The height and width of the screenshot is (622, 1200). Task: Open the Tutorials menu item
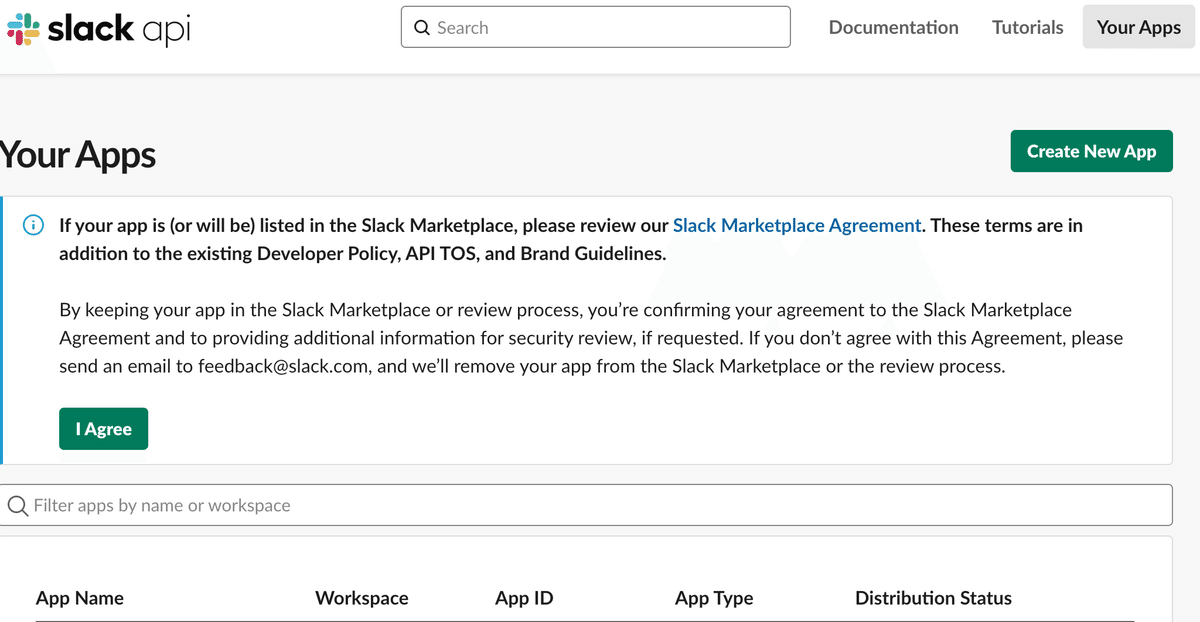tap(1027, 27)
